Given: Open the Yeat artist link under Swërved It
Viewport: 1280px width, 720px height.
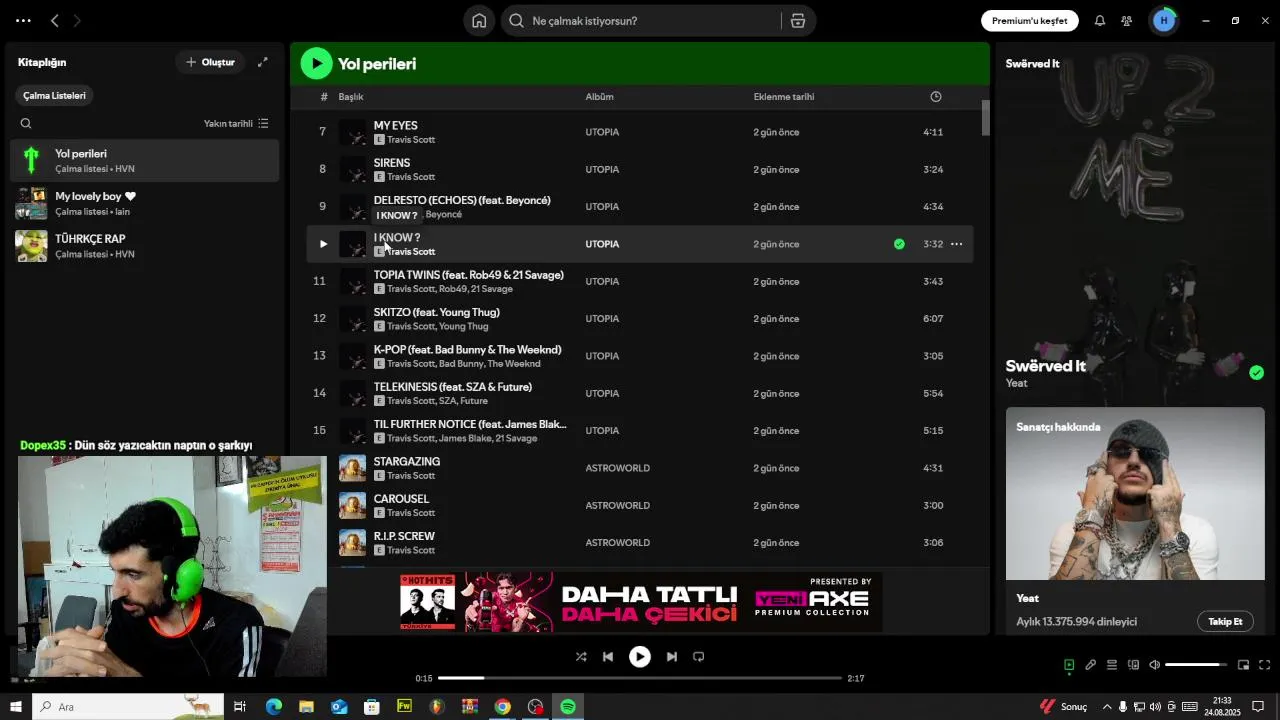Looking at the screenshot, I should click(1016, 383).
